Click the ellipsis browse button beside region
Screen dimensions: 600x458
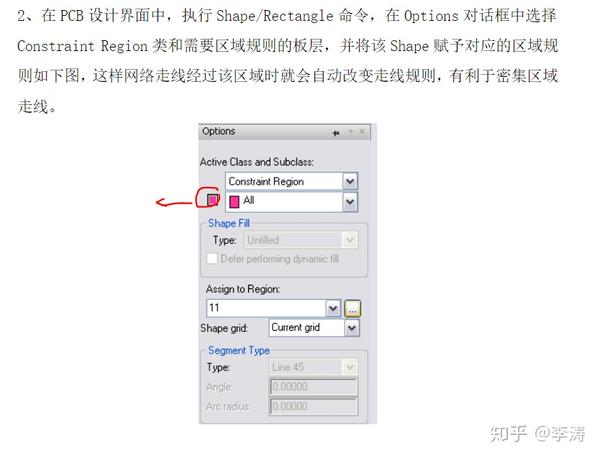tap(352, 308)
